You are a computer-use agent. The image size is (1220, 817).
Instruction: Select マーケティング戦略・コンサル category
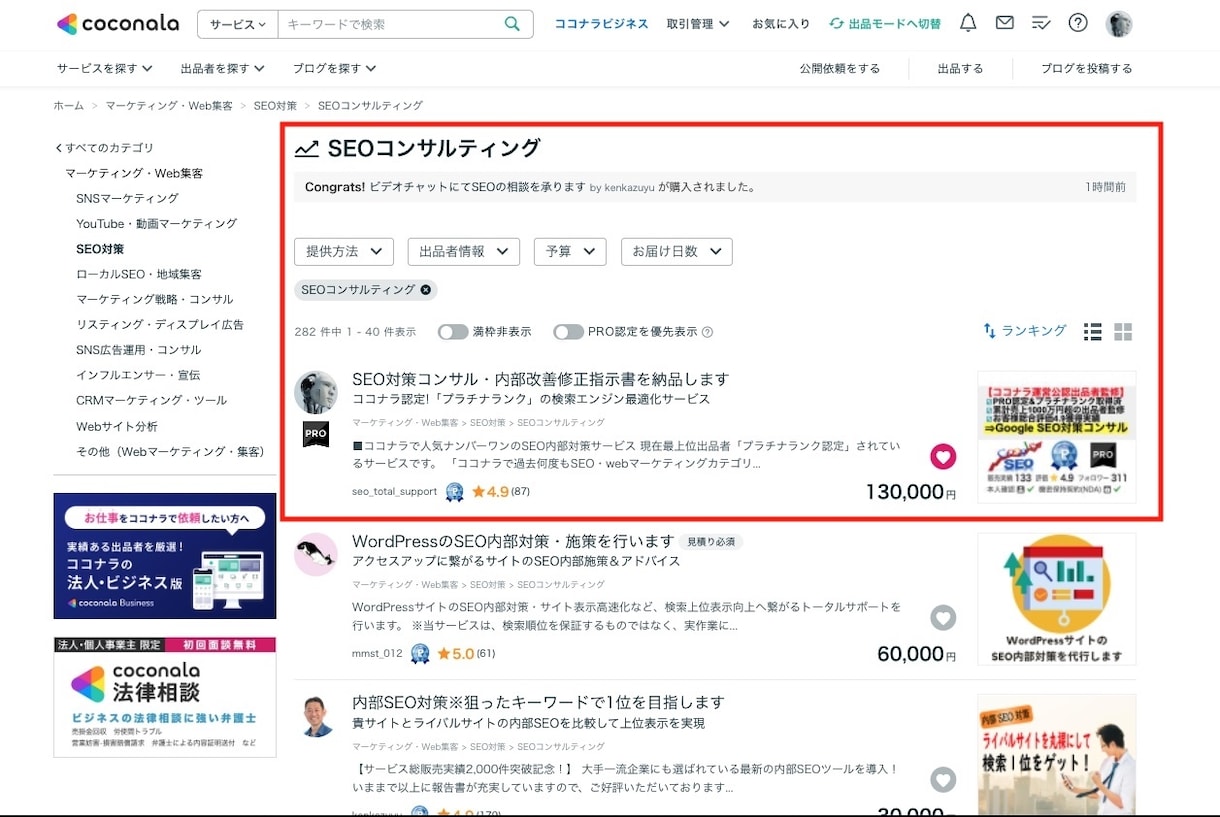pos(155,299)
